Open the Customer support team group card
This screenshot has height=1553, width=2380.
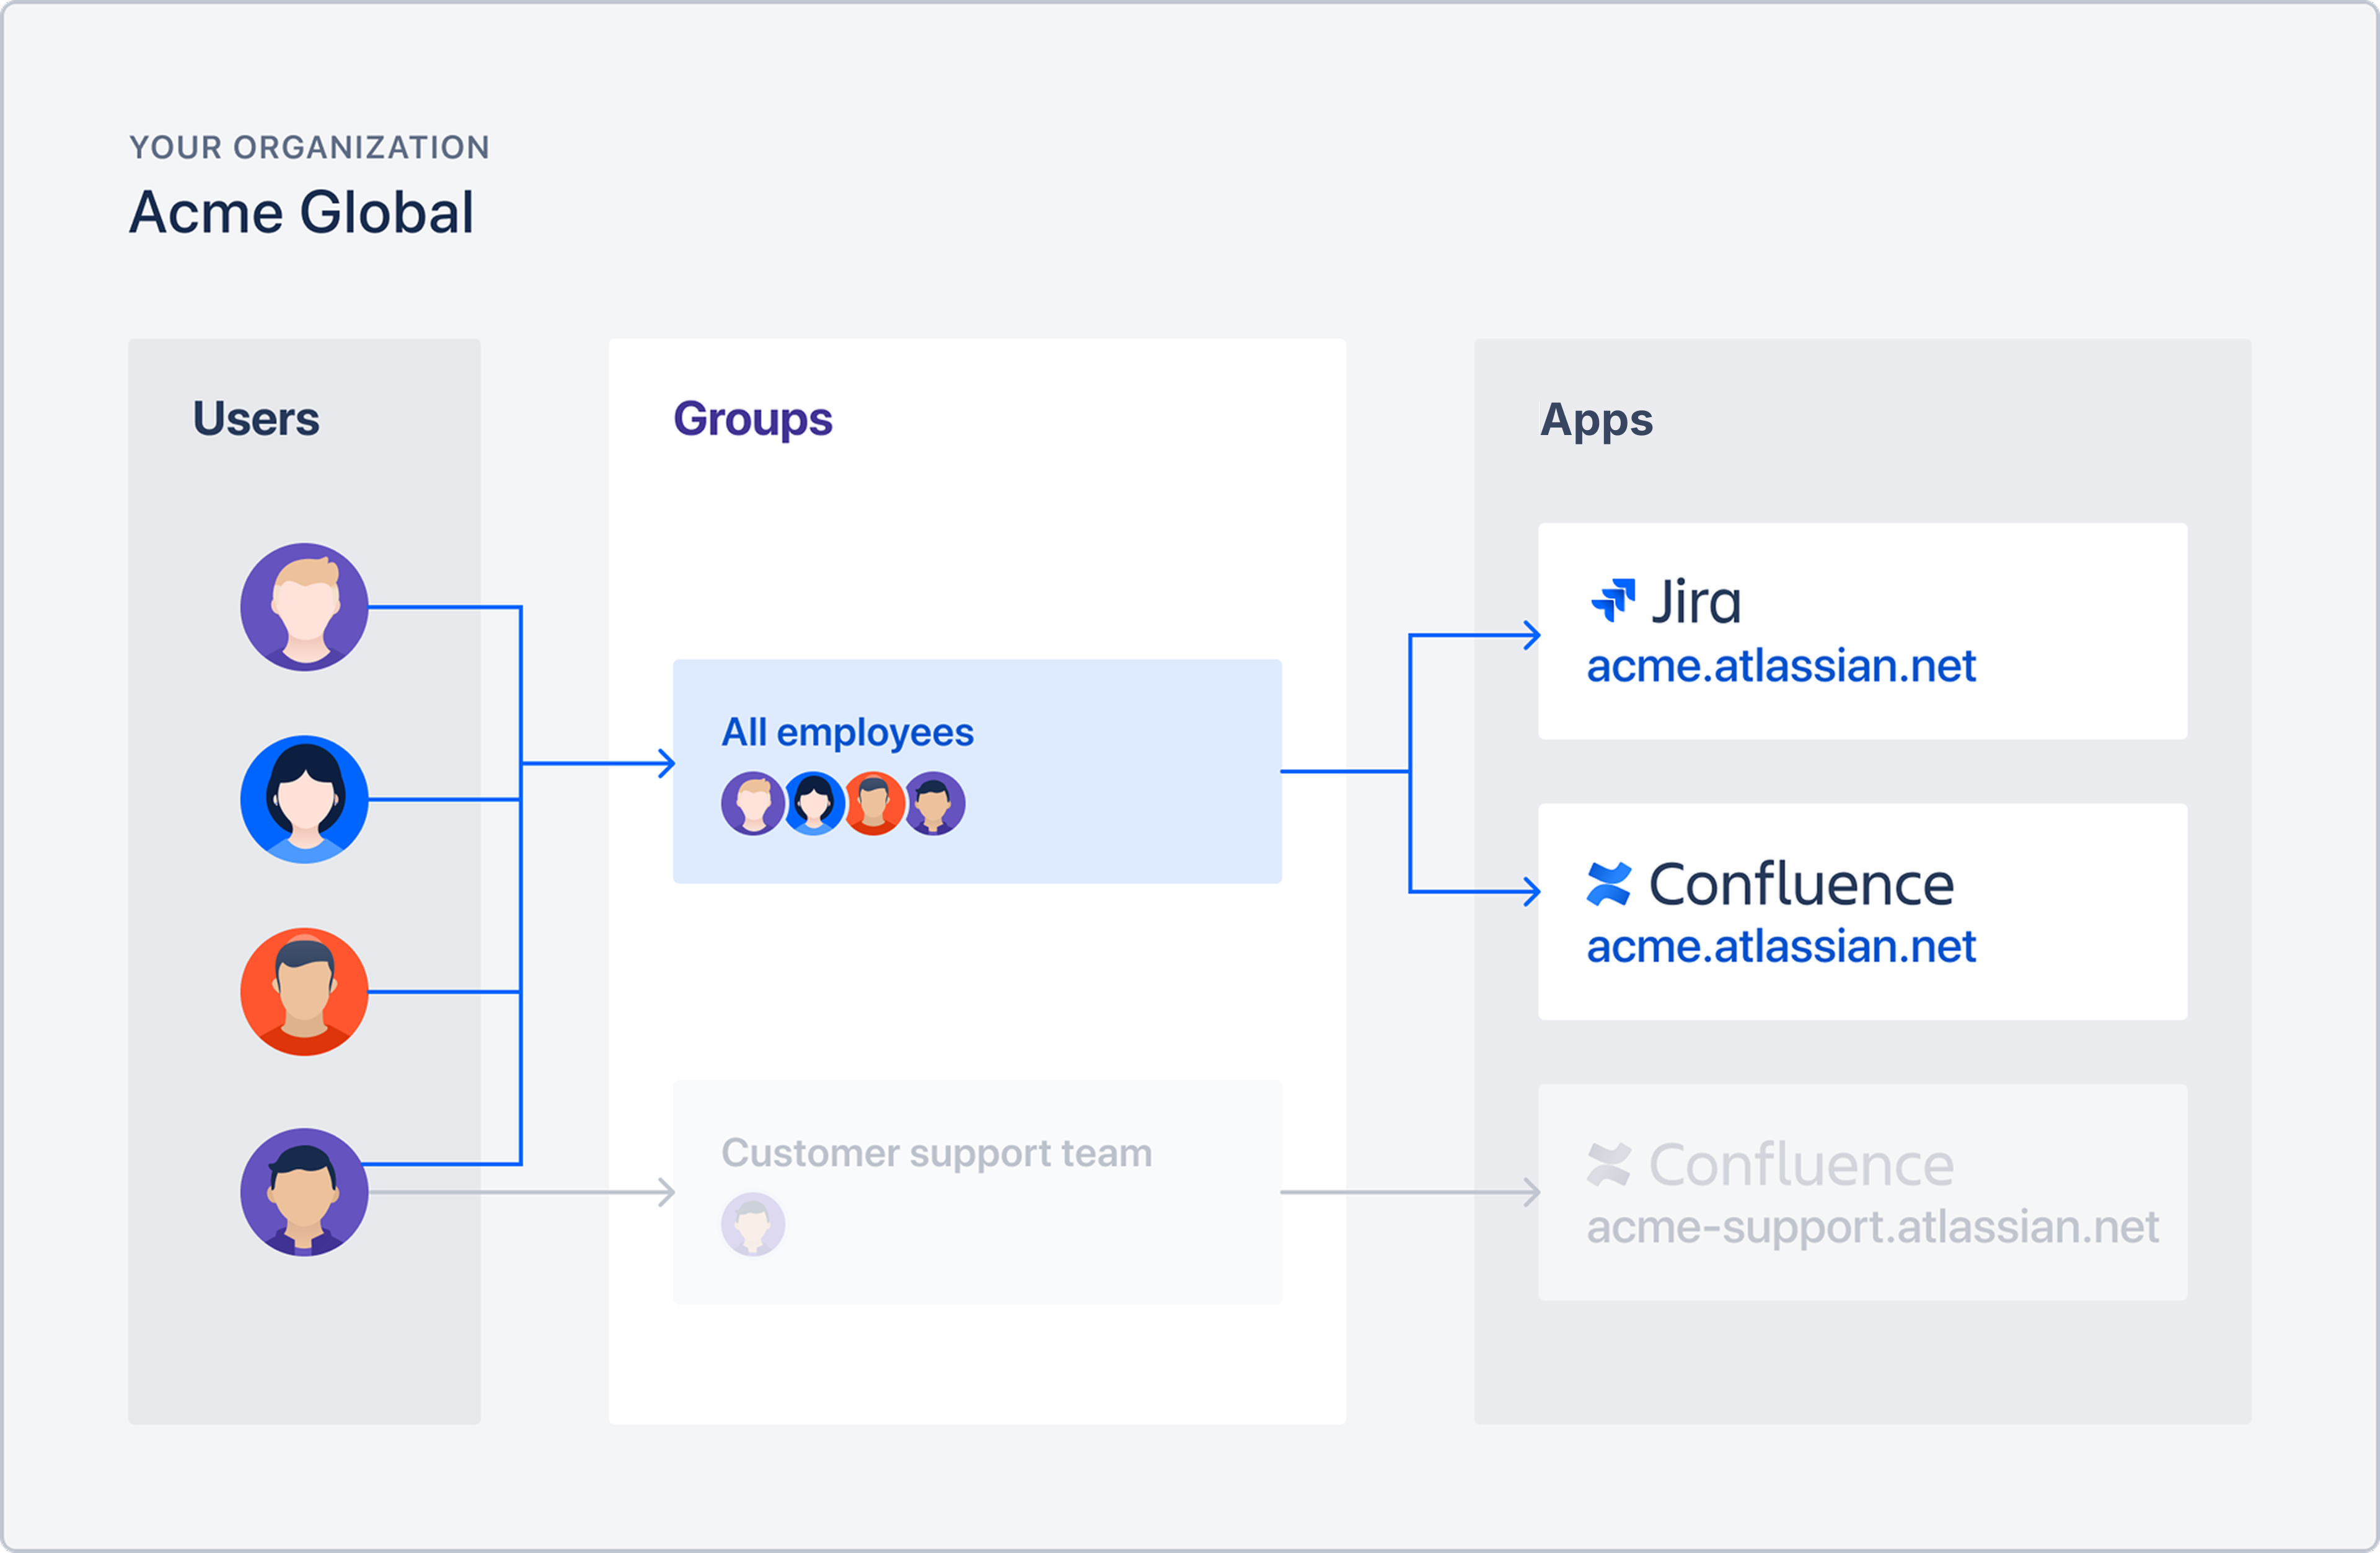pos(977,1192)
